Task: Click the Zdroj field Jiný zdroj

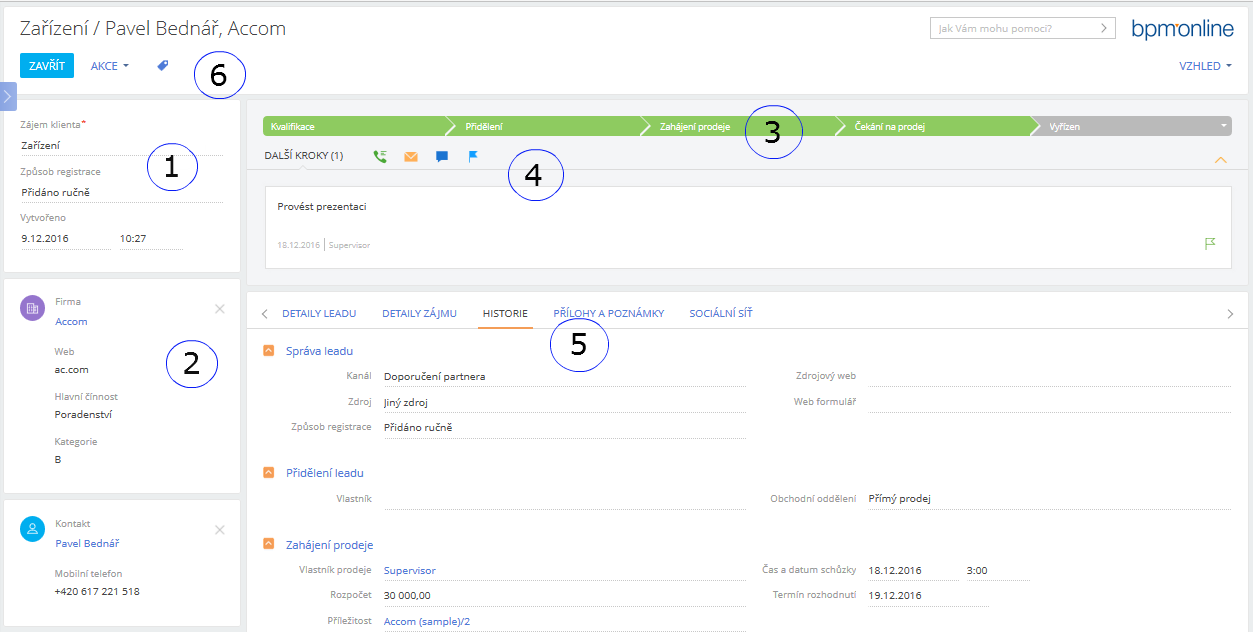Action: tap(565, 402)
